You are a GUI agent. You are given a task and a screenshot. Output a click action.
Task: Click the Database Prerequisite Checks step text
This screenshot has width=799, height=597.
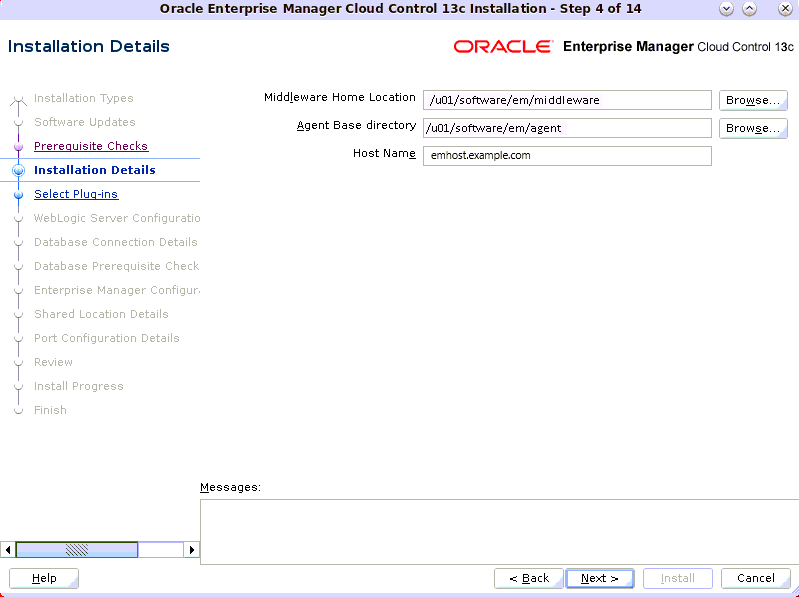(x=117, y=266)
